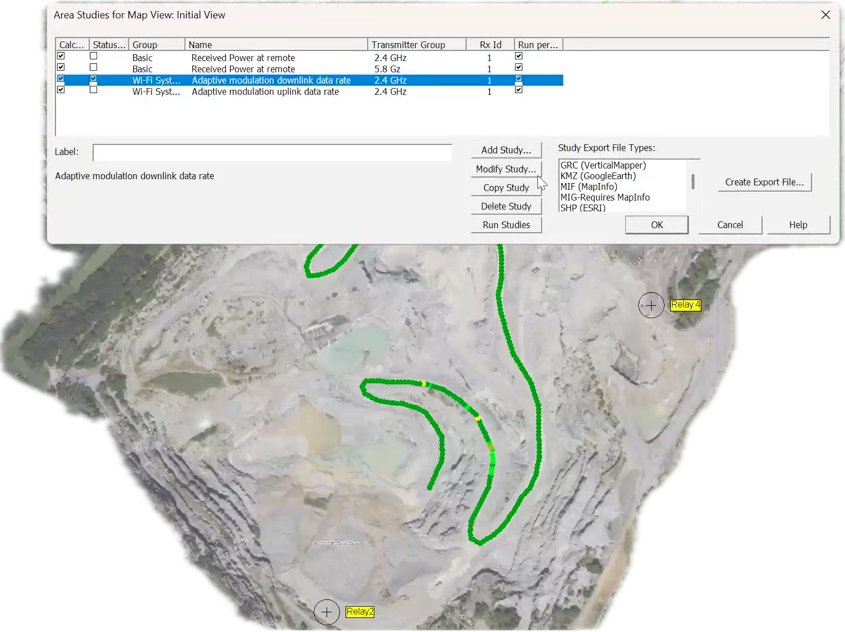This screenshot has height=632, width=845.
Task: Select the Received Power at remote 2.4 GHz row name
Action: [243, 58]
